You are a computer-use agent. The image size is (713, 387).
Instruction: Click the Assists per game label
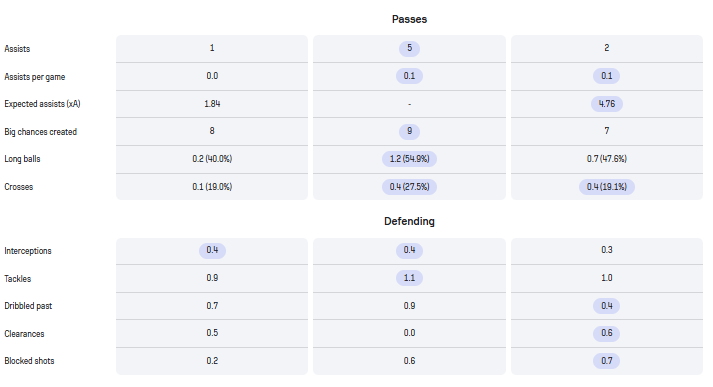(x=35, y=77)
